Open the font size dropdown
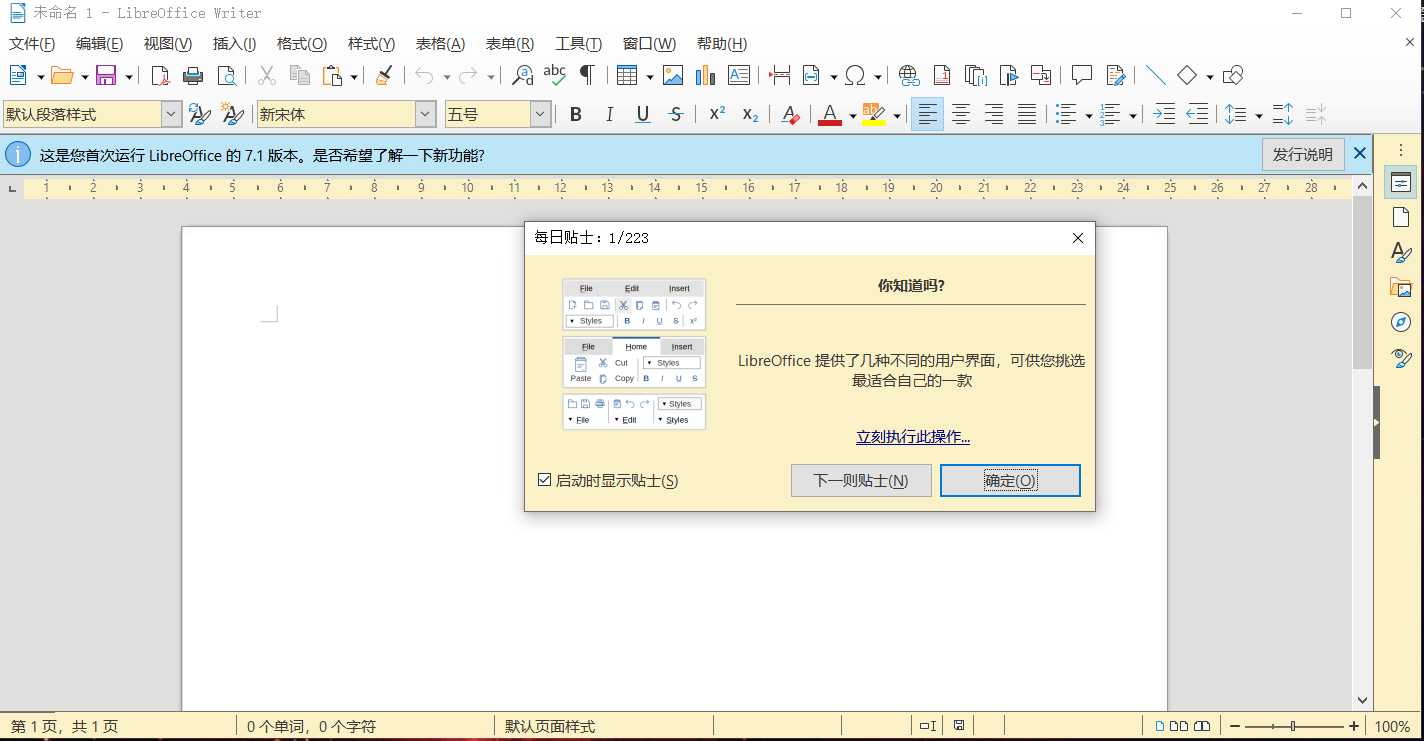1424x741 pixels. click(x=539, y=114)
